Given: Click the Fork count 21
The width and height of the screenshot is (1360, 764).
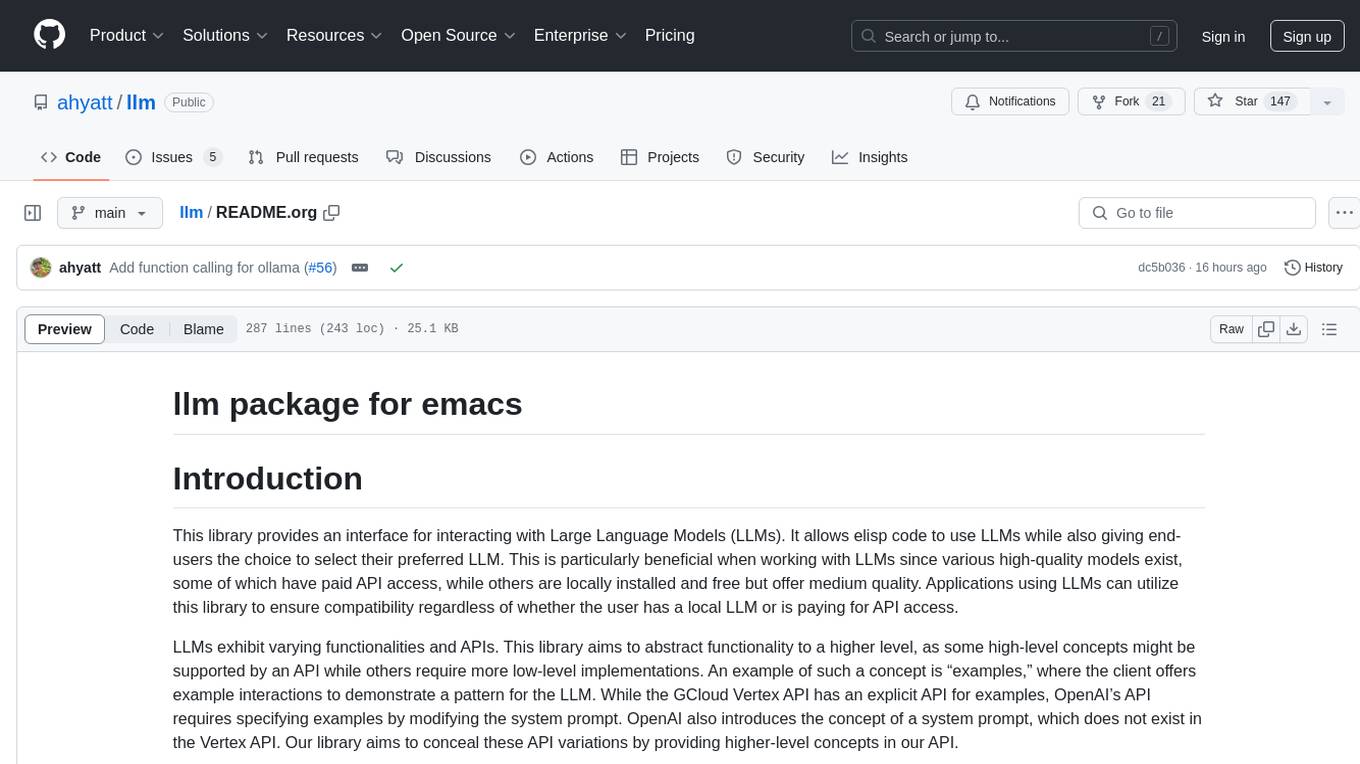Looking at the screenshot, I should [x=1159, y=102].
